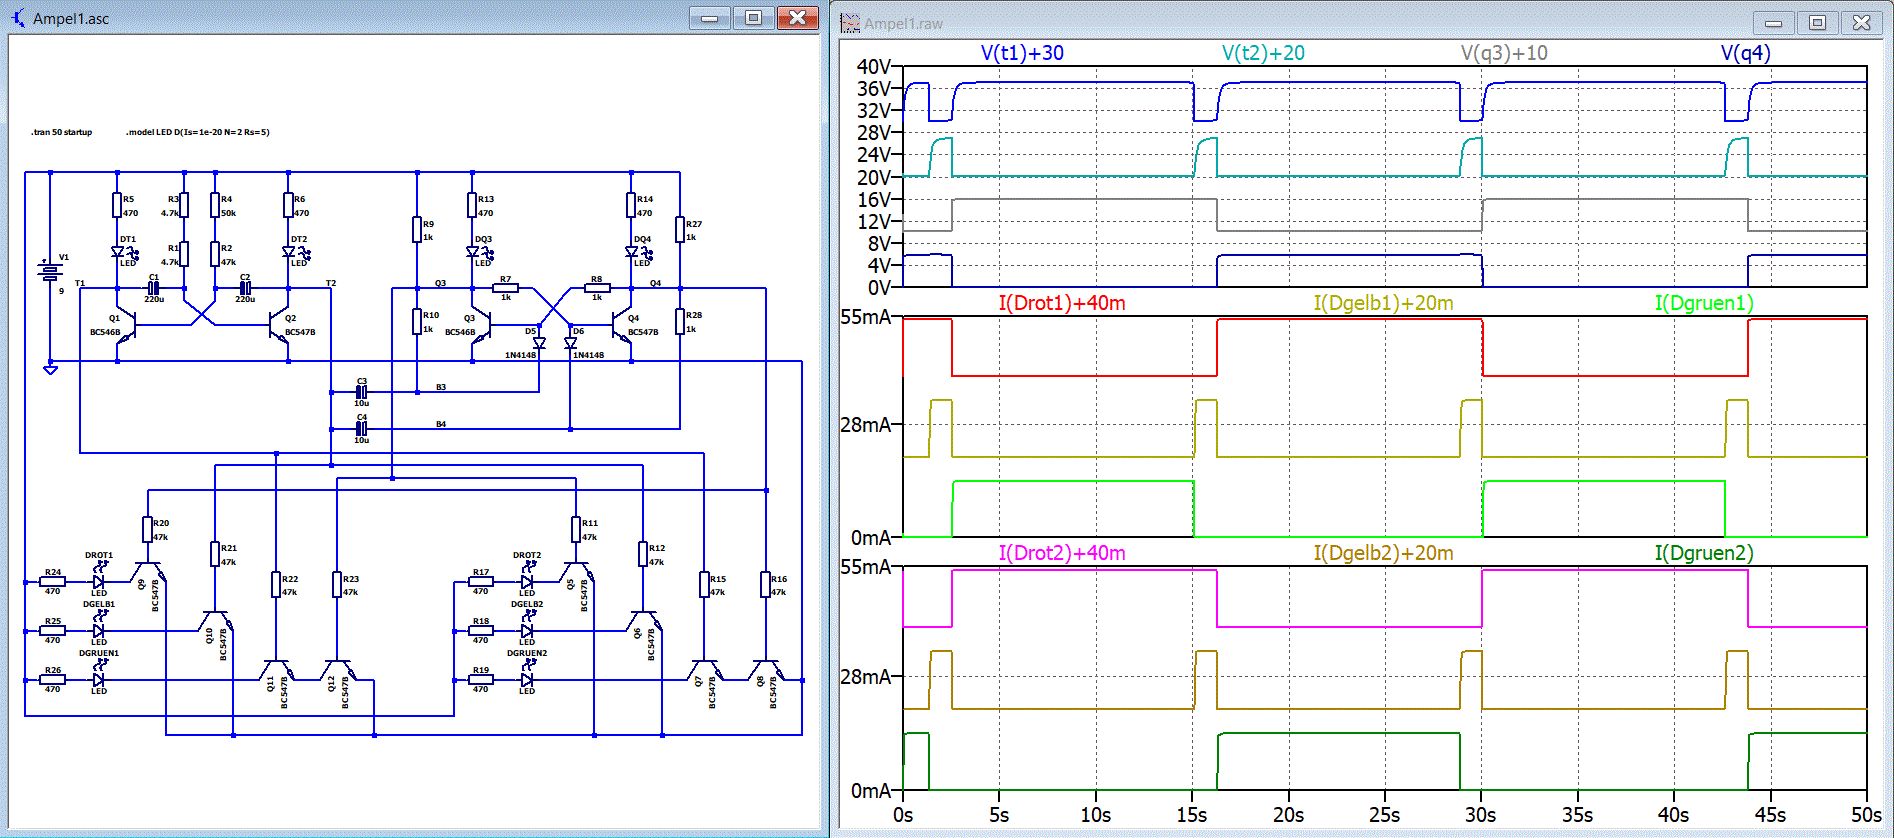
Task: Click transistor Q3 BC546B symbol
Action: point(481,326)
